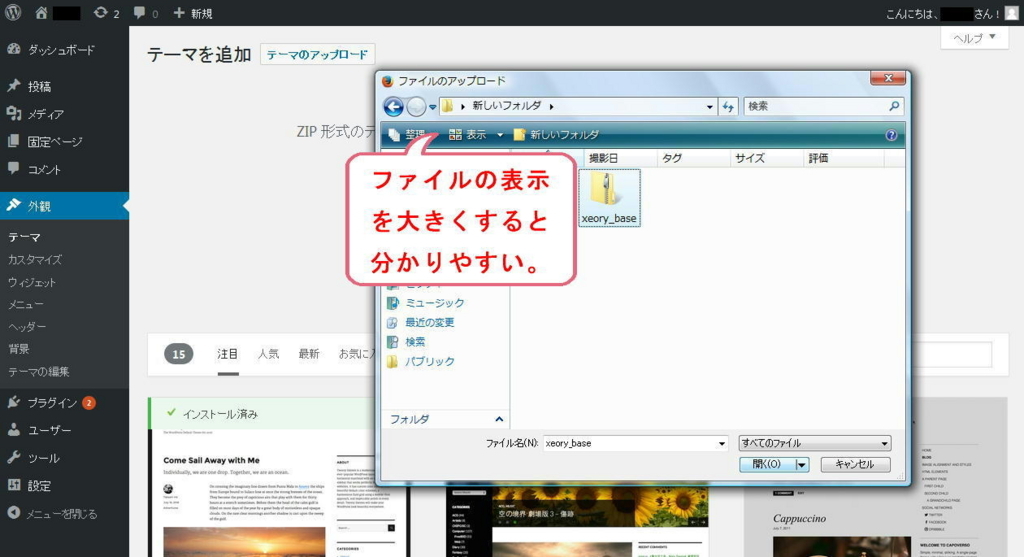Select the xeory_base zip file
This screenshot has width=1024, height=557.
click(609, 198)
